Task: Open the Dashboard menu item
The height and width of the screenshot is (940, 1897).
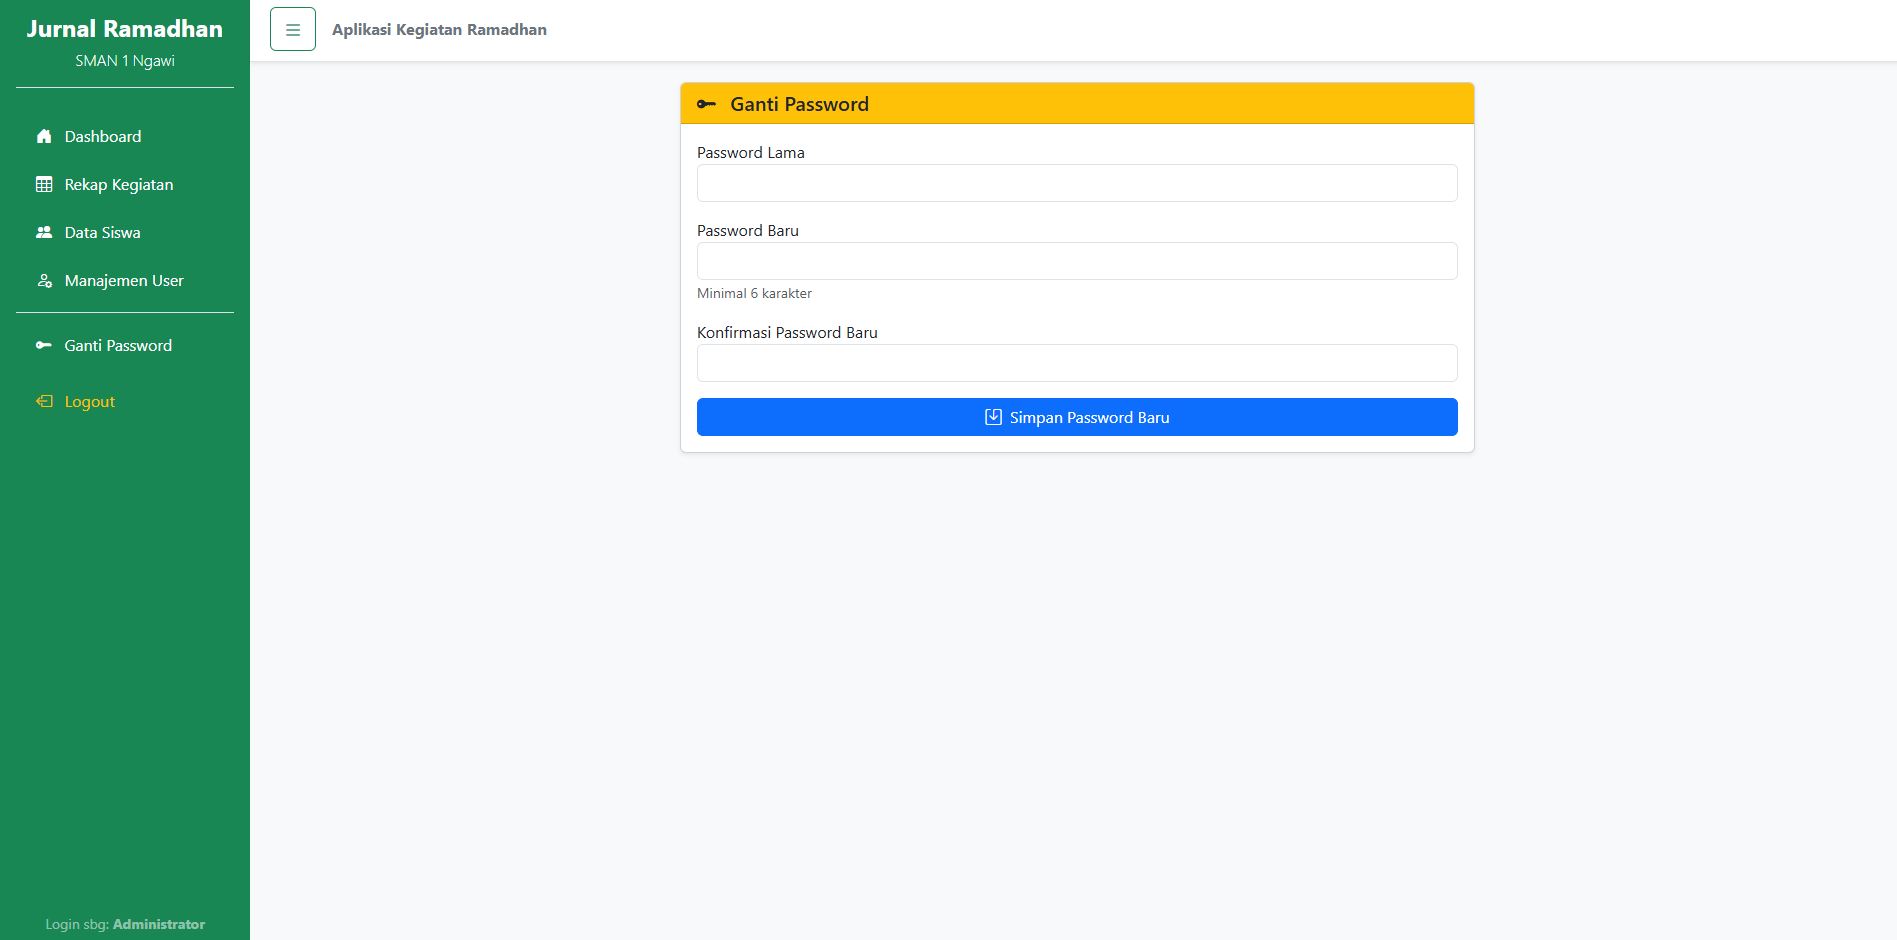Action: (x=103, y=136)
